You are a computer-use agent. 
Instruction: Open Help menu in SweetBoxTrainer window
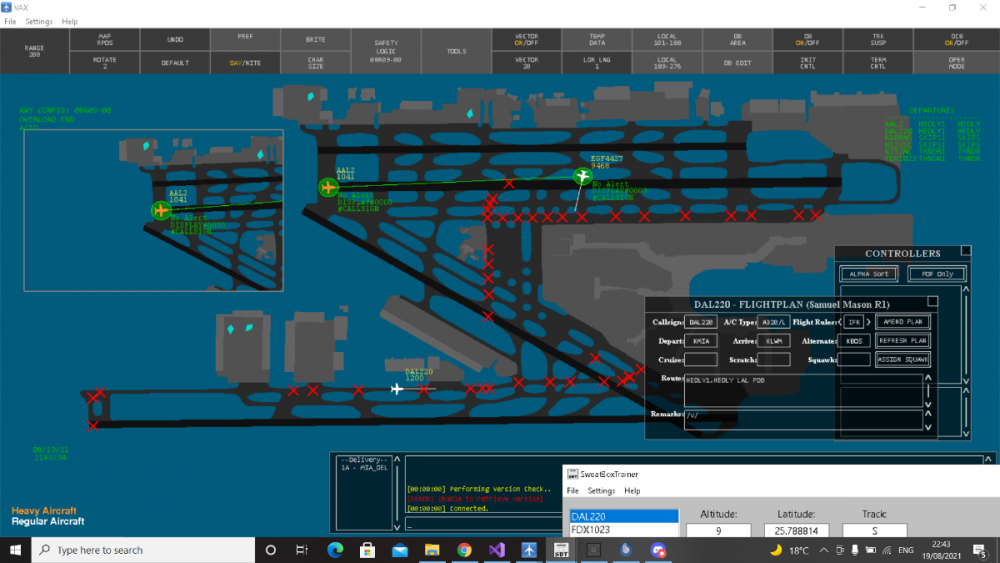(632, 491)
